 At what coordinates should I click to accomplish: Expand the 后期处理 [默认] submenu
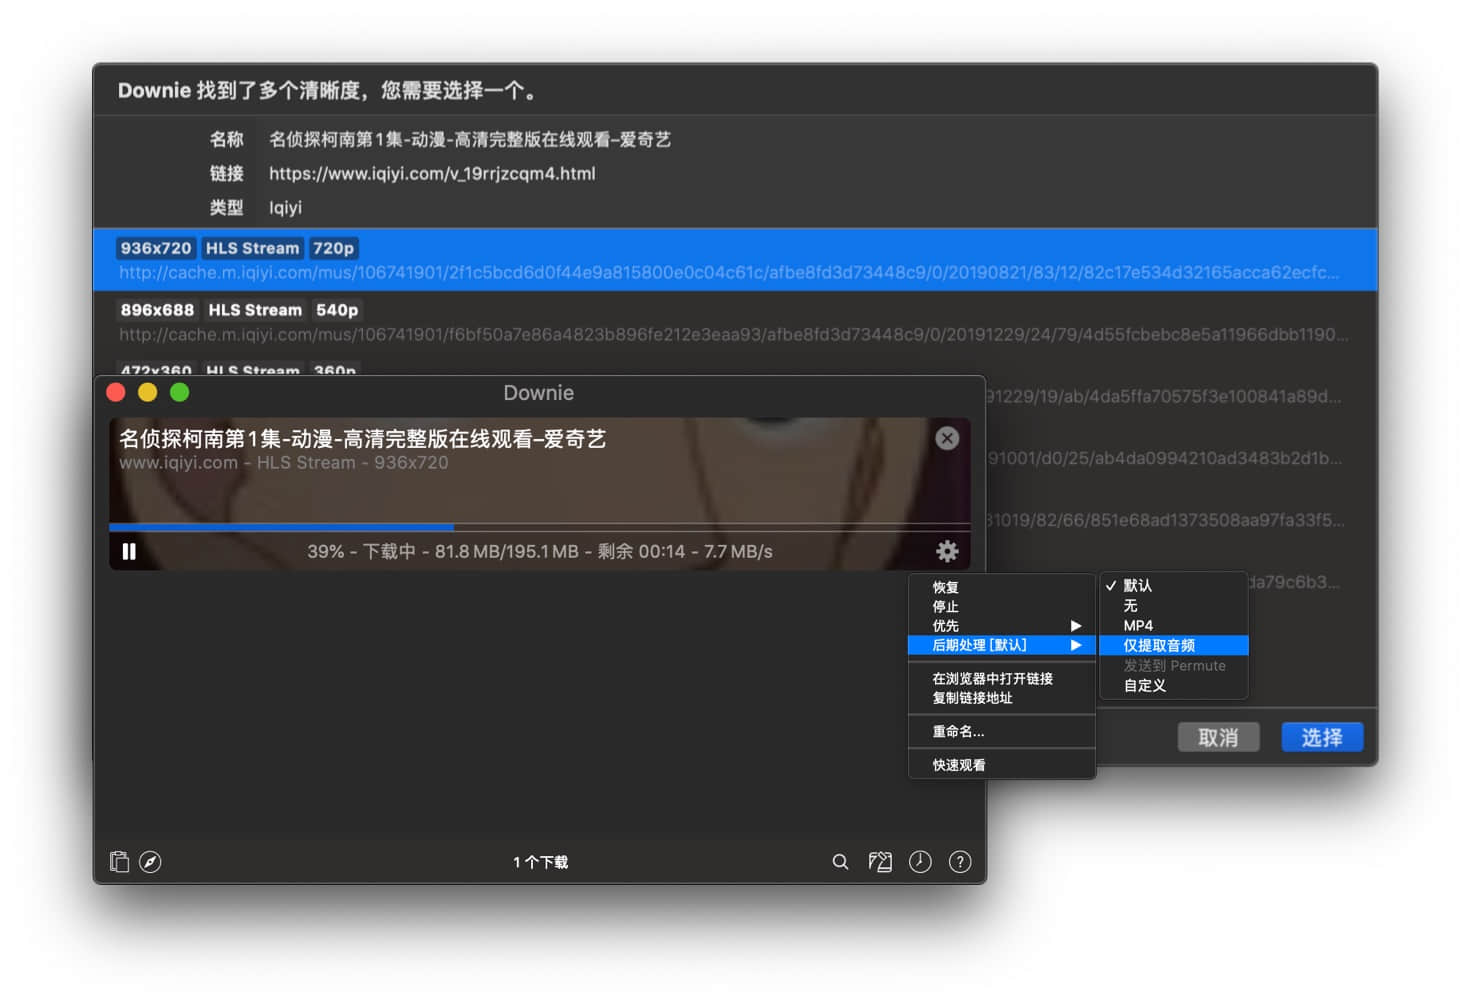(x=1001, y=646)
